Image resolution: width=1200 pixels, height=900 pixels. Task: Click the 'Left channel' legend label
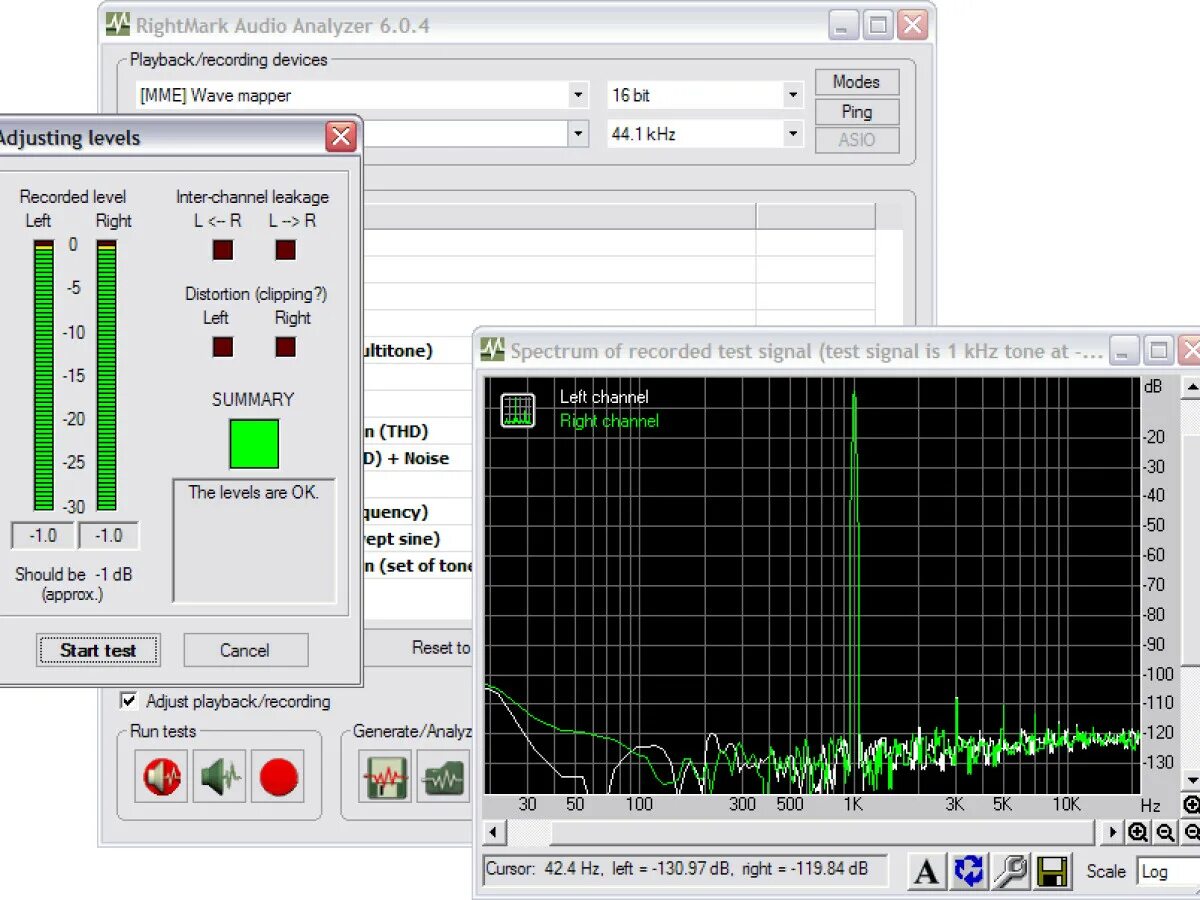click(604, 397)
